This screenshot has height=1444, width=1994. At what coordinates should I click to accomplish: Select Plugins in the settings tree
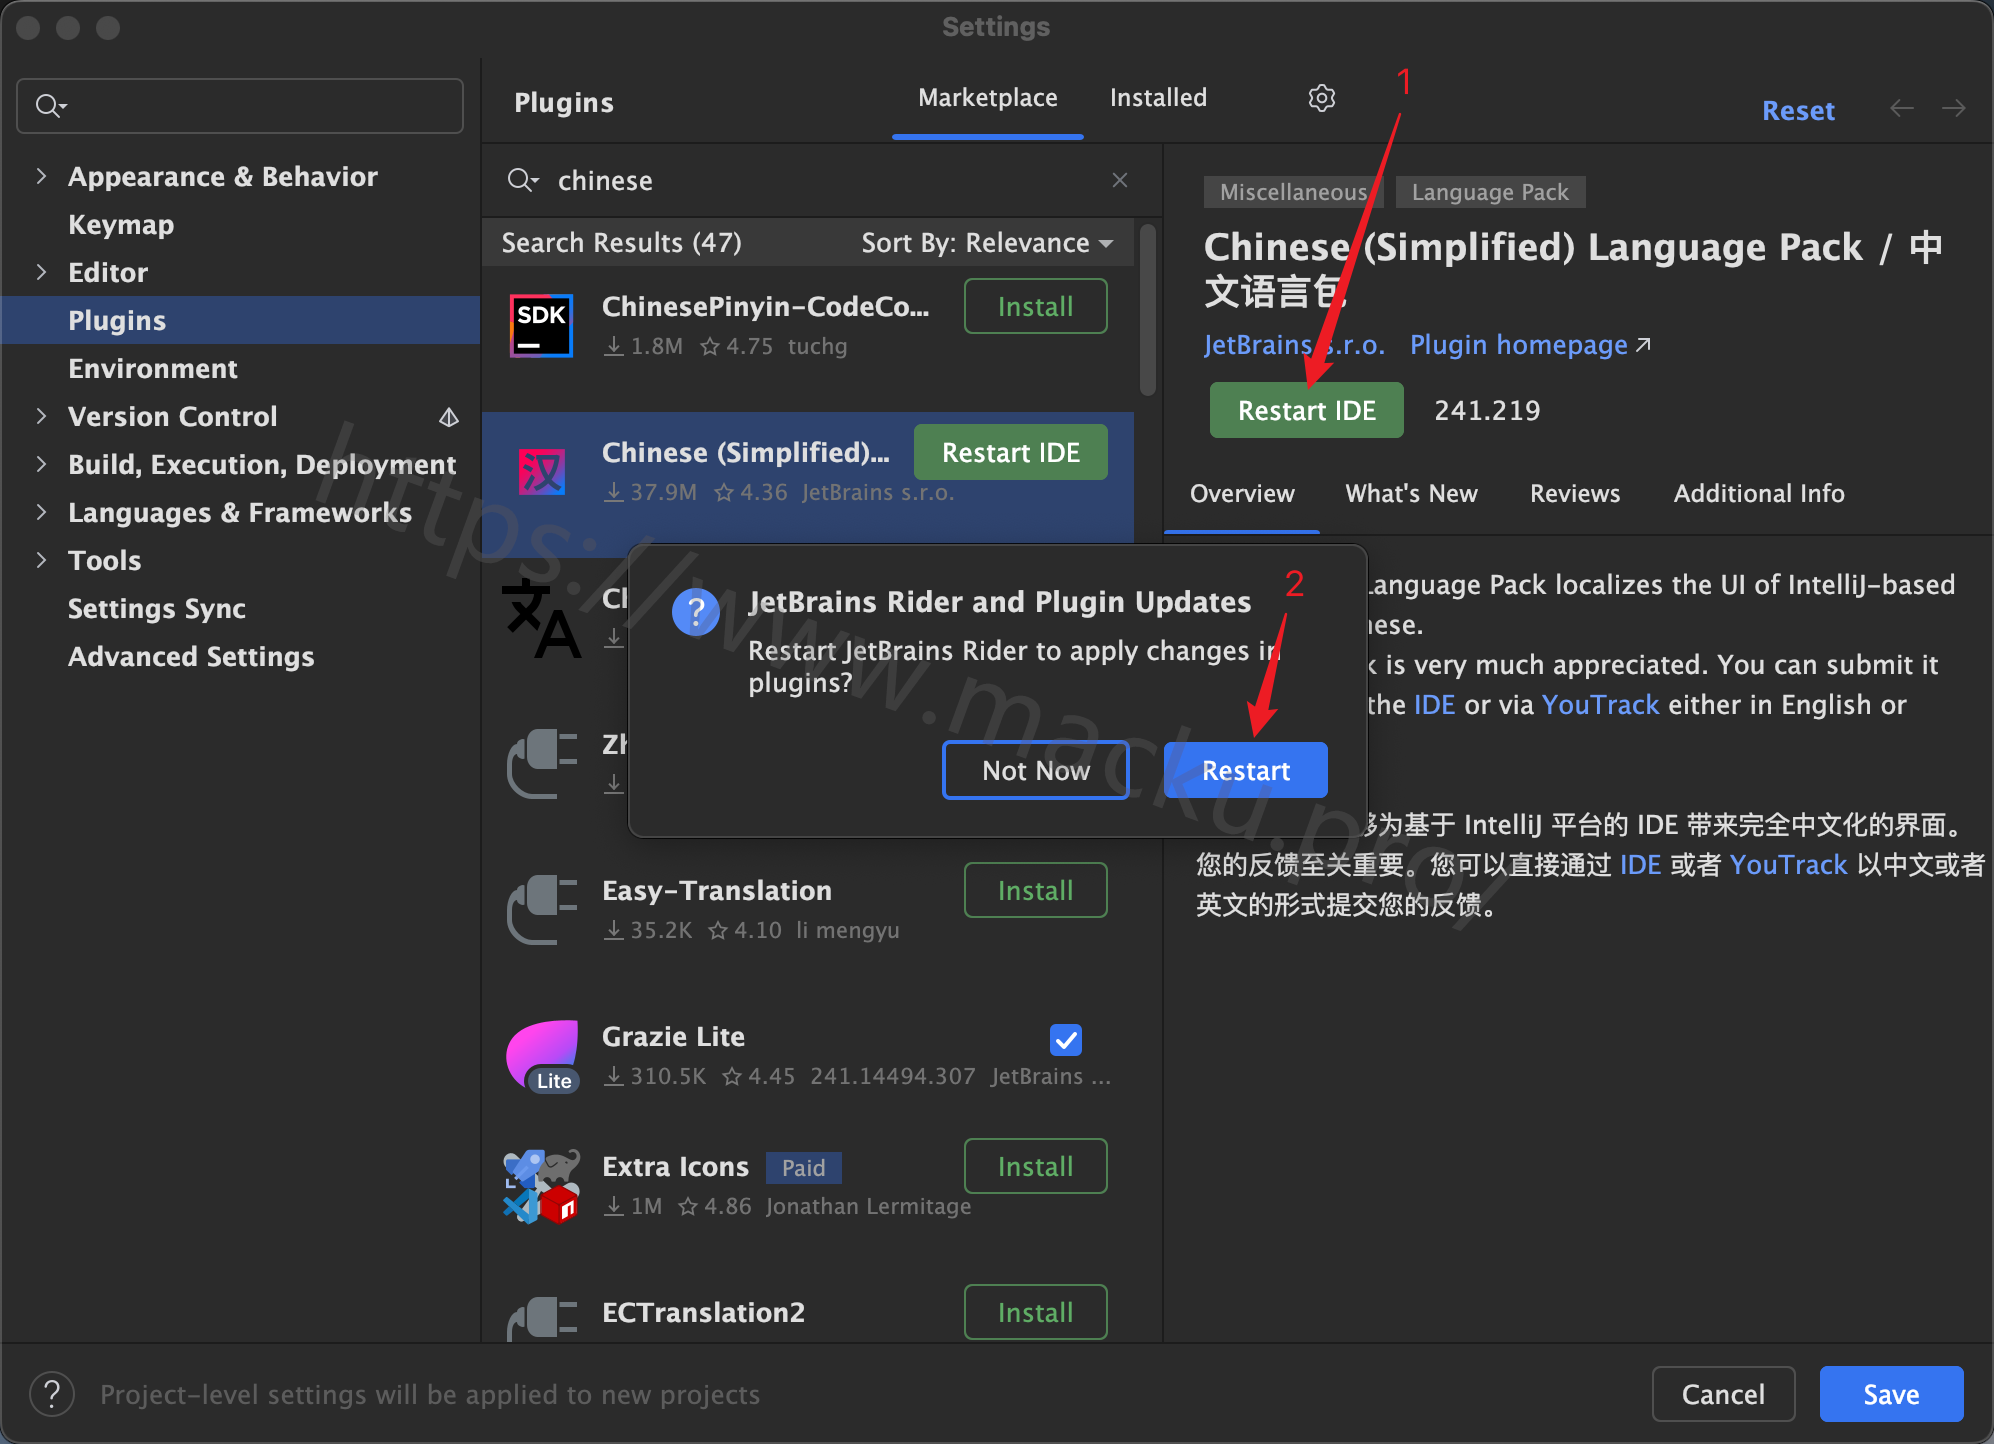tap(240, 320)
